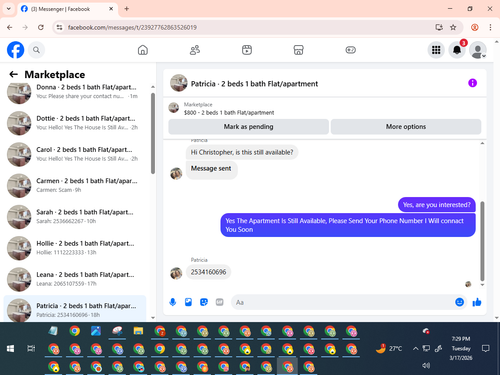The width and height of the screenshot is (500, 375).
Task: Click the 2534160696 phone number message
Action: pos(208,272)
